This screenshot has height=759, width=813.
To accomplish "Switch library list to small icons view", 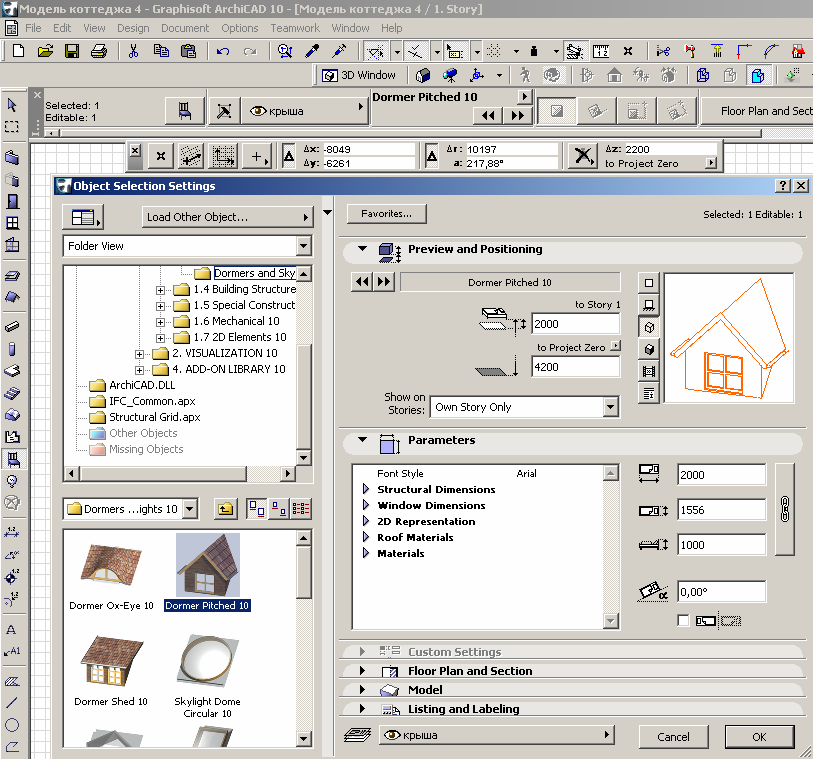I will [x=279, y=509].
